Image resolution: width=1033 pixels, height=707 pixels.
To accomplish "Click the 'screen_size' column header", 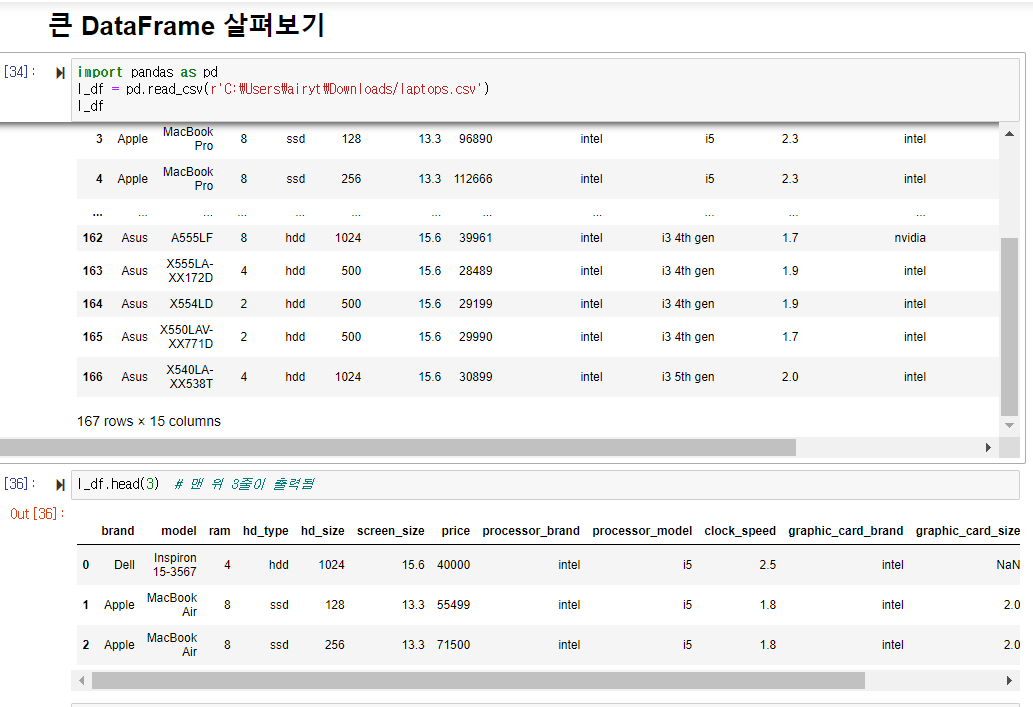I will pyautogui.click(x=391, y=531).
